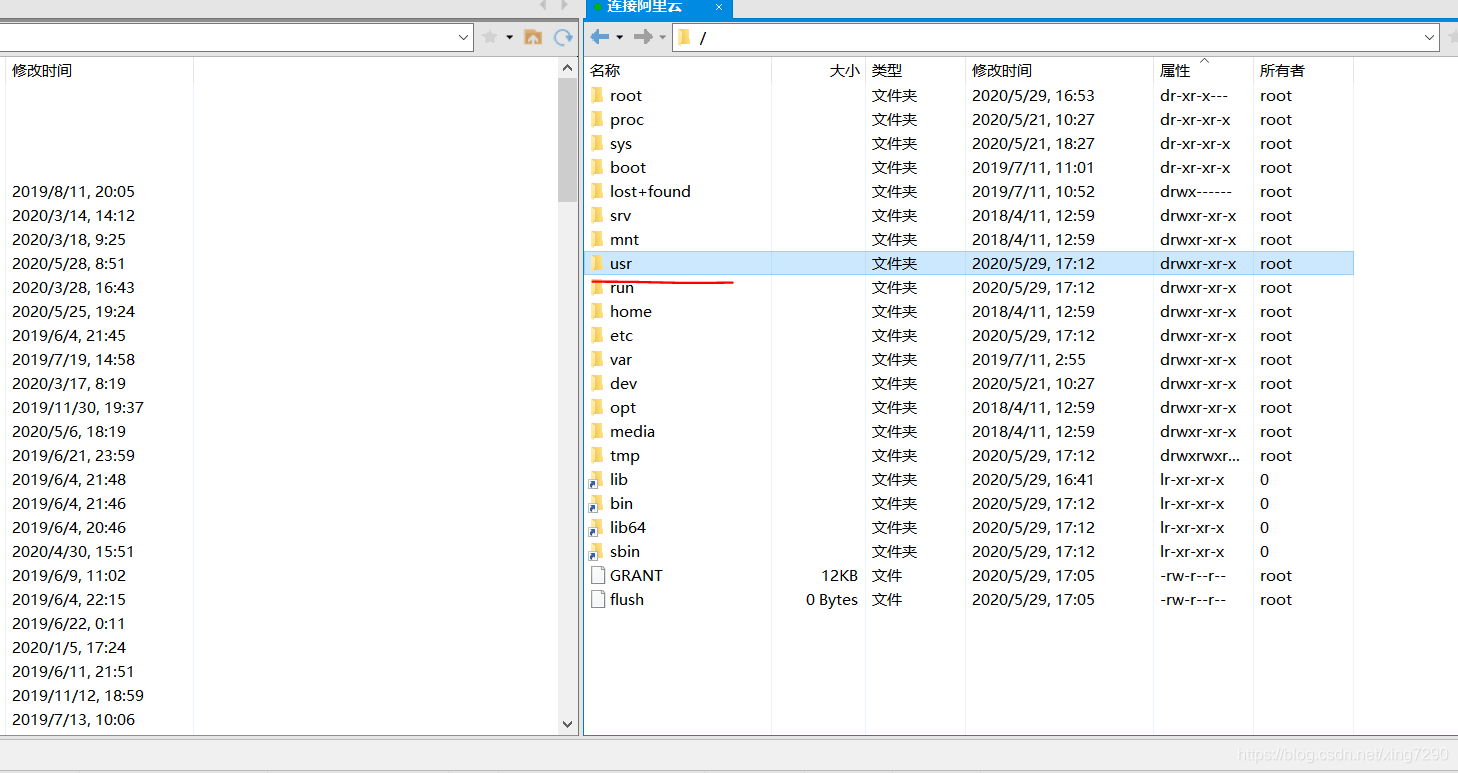The width and height of the screenshot is (1458, 773).
Task: Select the GRANT file icon
Action: click(597, 575)
